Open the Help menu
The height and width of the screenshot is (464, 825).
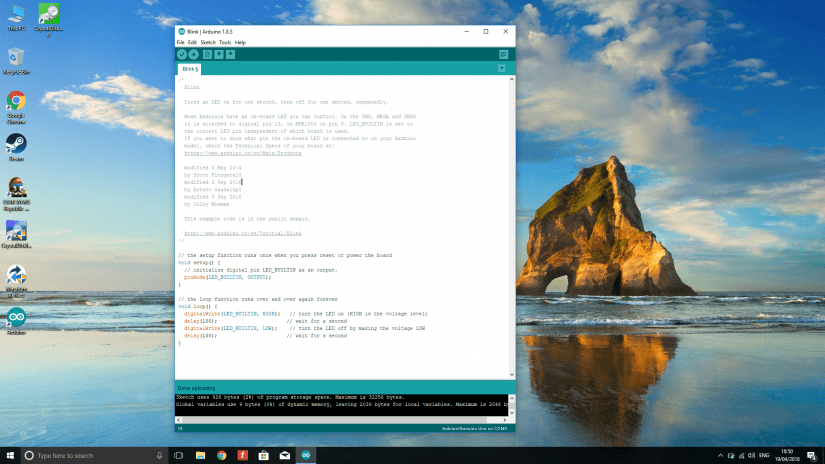[x=240, y=42]
